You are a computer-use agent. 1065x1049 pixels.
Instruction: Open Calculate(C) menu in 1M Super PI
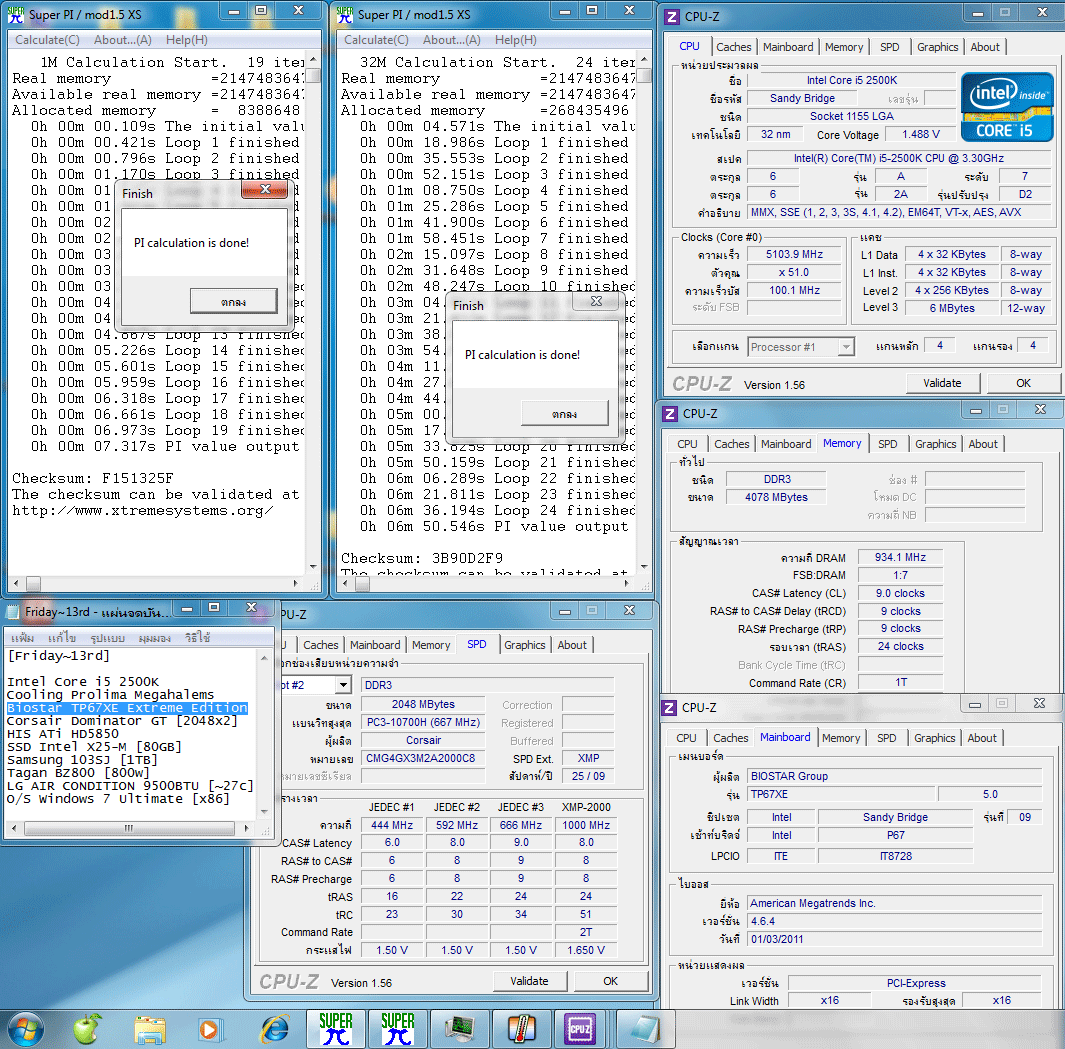pos(47,40)
